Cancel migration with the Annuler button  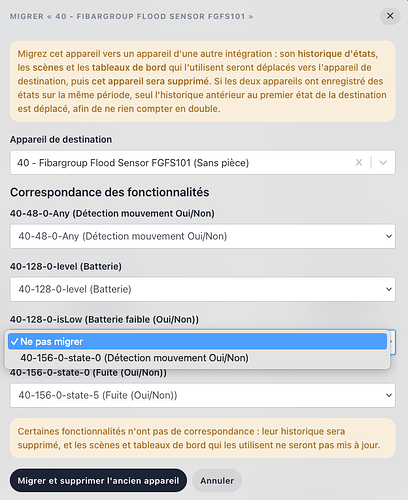pyautogui.click(x=217, y=481)
